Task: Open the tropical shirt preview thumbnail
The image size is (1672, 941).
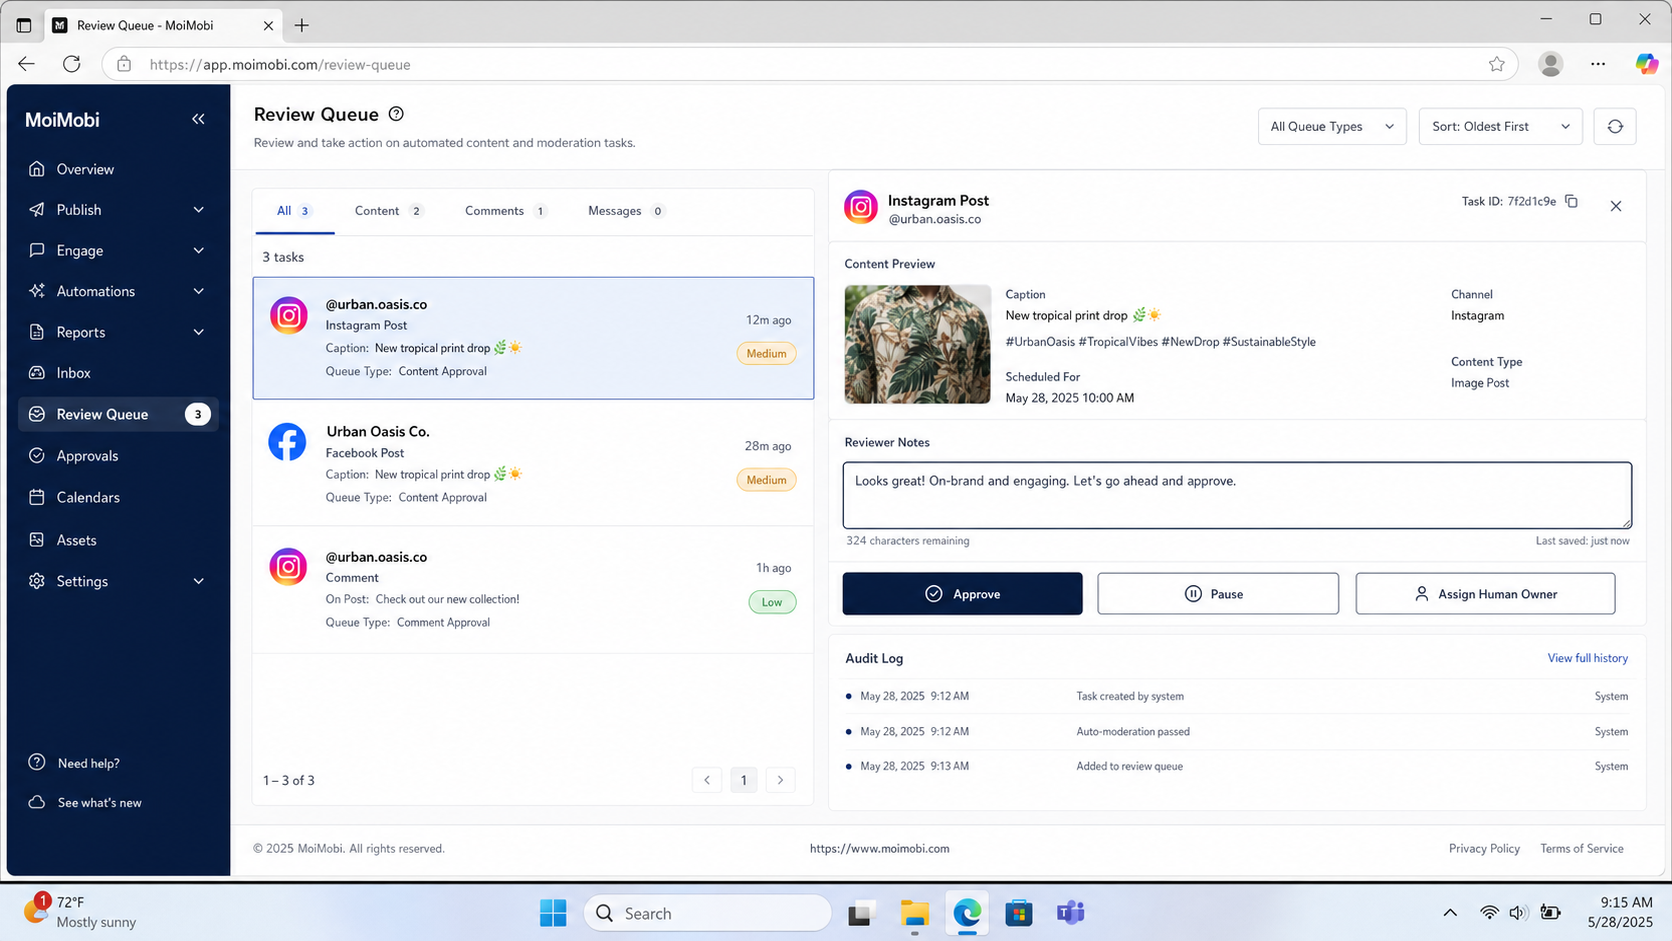Action: click(x=917, y=344)
